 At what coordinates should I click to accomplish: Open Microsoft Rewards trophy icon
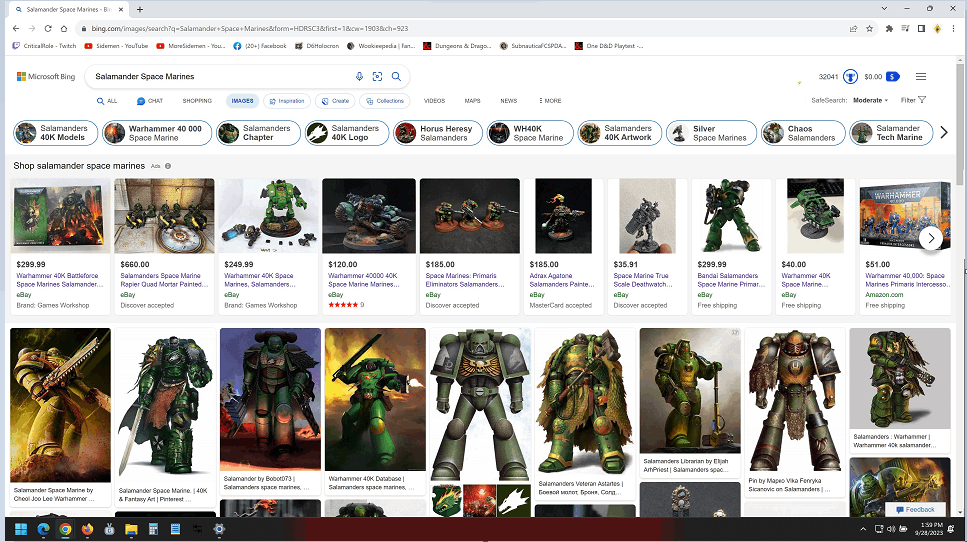click(x=850, y=76)
